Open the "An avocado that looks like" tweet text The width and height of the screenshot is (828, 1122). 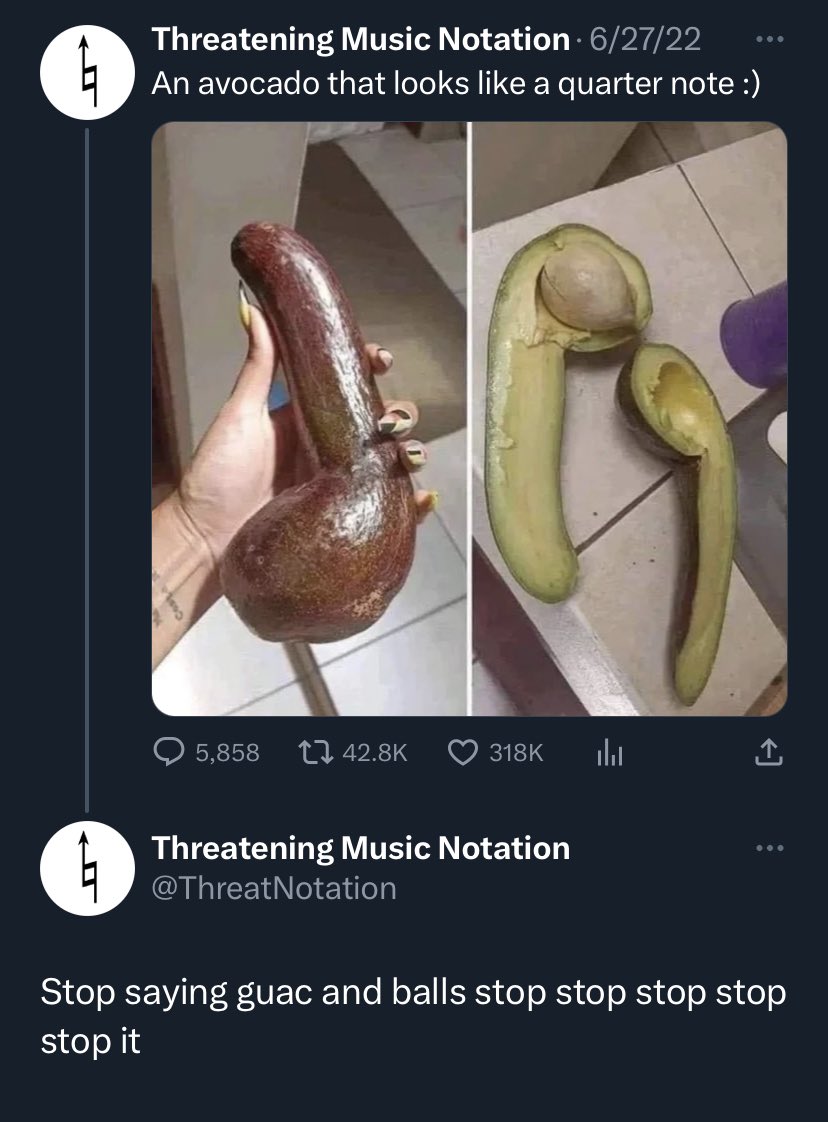click(x=455, y=84)
